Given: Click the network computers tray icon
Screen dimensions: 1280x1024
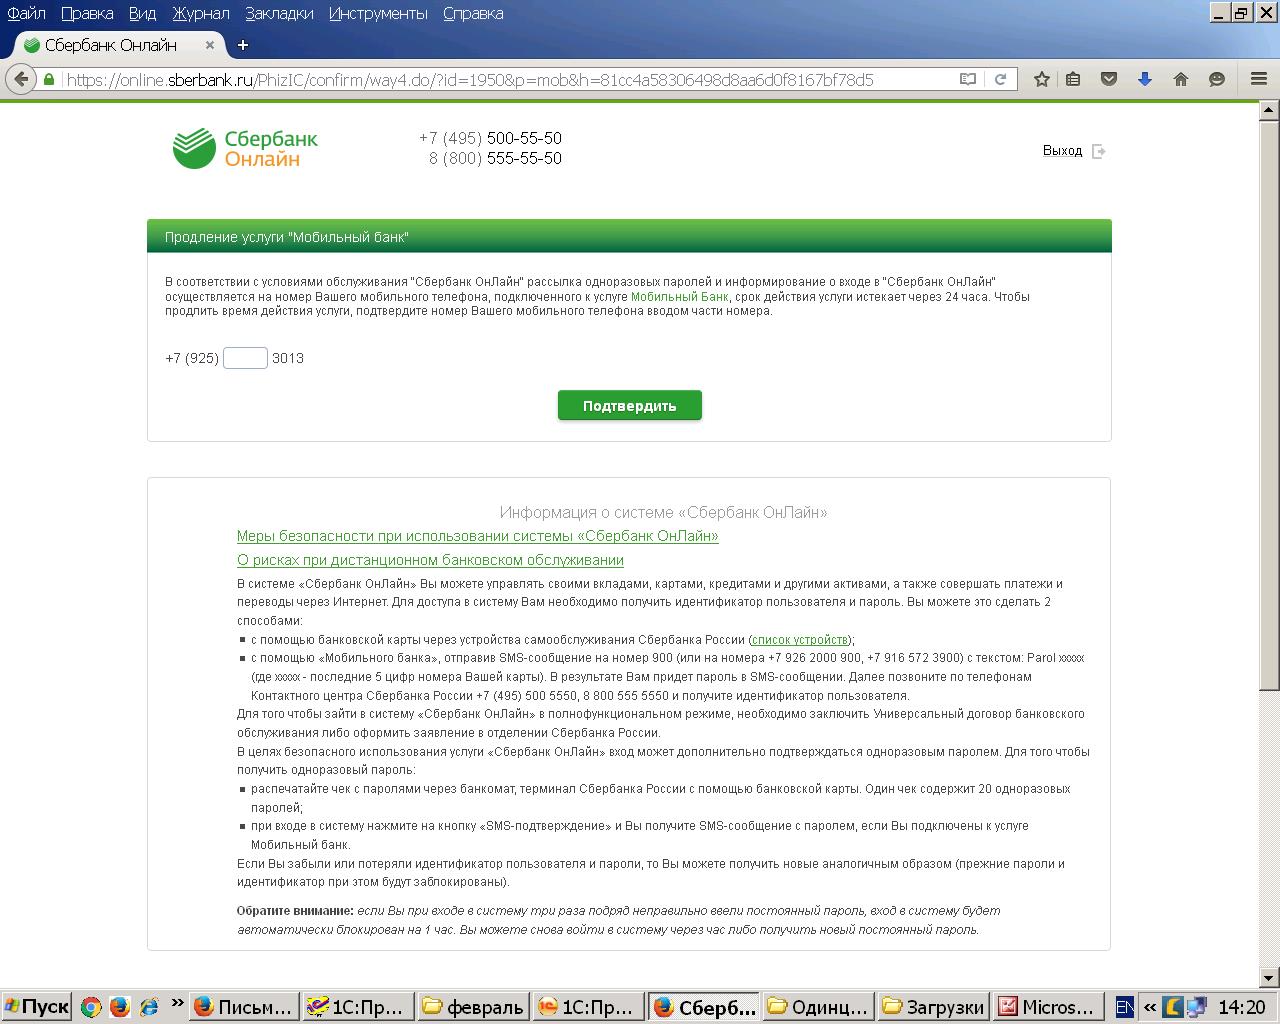Looking at the screenshot, I should click(x=1197, y=1007).
